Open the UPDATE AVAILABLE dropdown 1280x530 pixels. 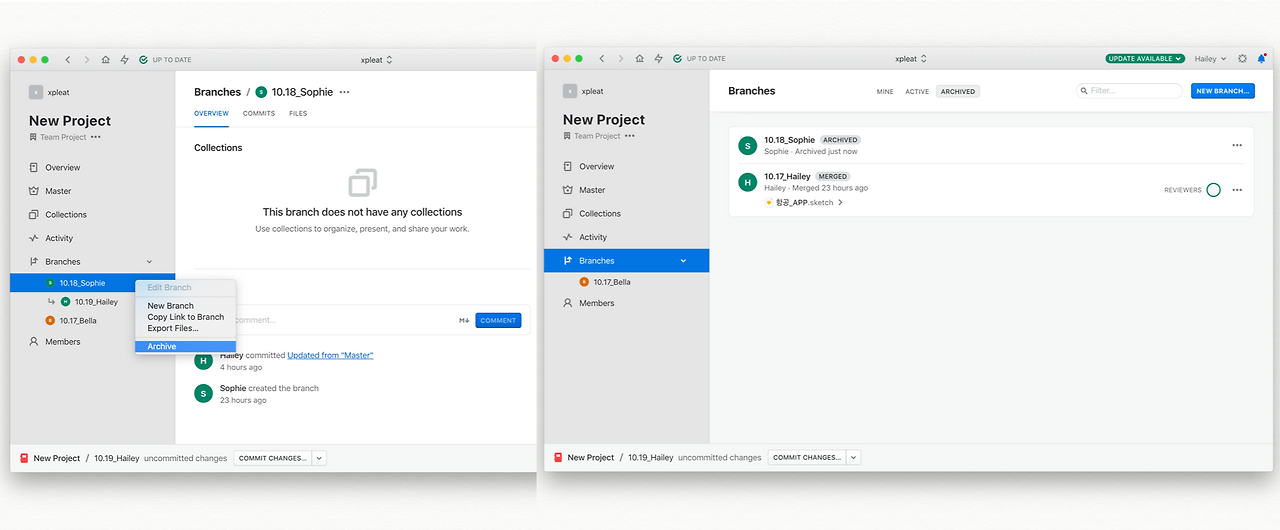pyautogui.click(x=1145, y=59)
